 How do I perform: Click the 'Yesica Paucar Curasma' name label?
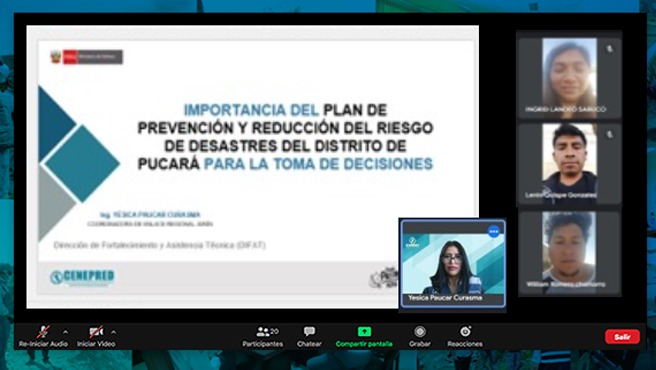[x=445, y=298]
